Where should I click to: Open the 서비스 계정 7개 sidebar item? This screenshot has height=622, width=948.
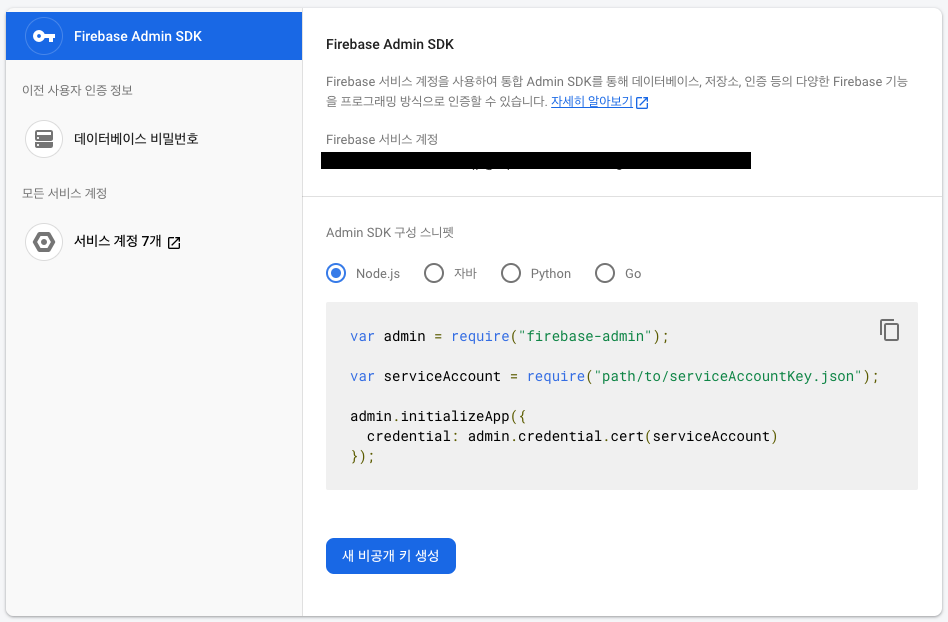tap(154, 242)
